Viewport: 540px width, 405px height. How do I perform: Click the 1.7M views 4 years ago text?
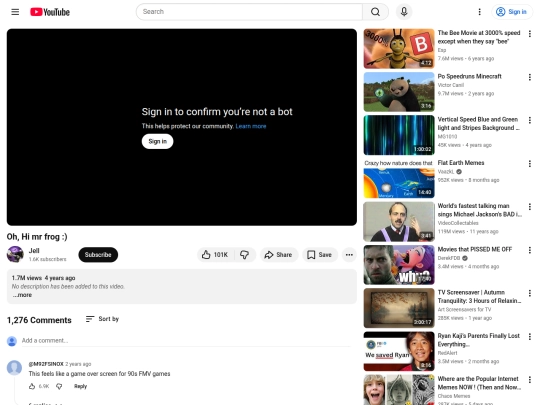[43, 278]
